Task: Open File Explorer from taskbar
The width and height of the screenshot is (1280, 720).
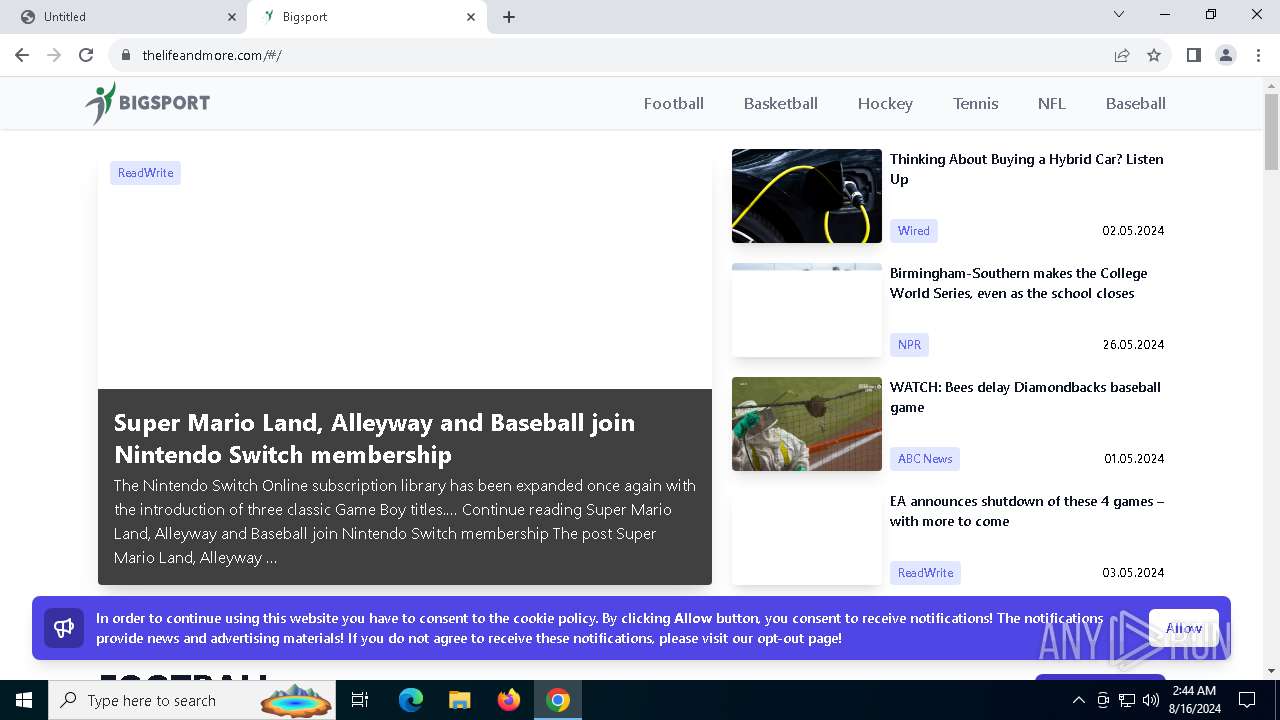Action: pos(459,700)
